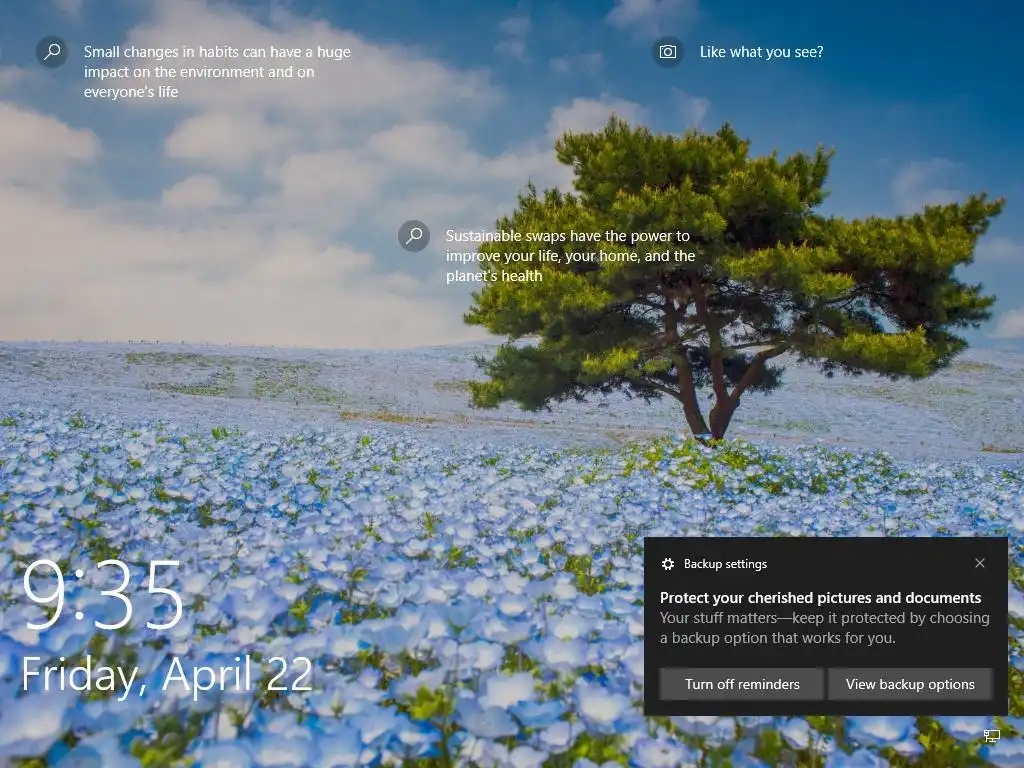The height and width of the screenshot is (768, 1024).
Task: Turn off reminders in the backup notification
Action: [742, 684]
